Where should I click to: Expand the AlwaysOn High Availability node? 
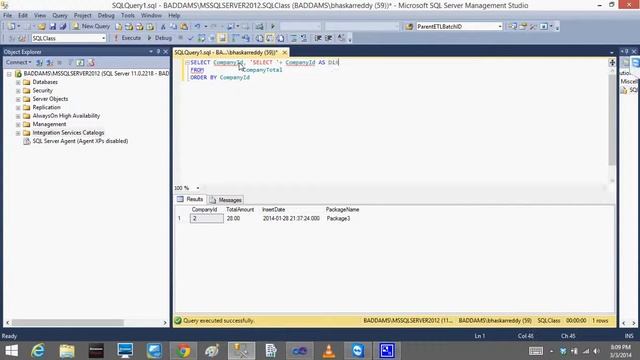[x=18, y=116]
